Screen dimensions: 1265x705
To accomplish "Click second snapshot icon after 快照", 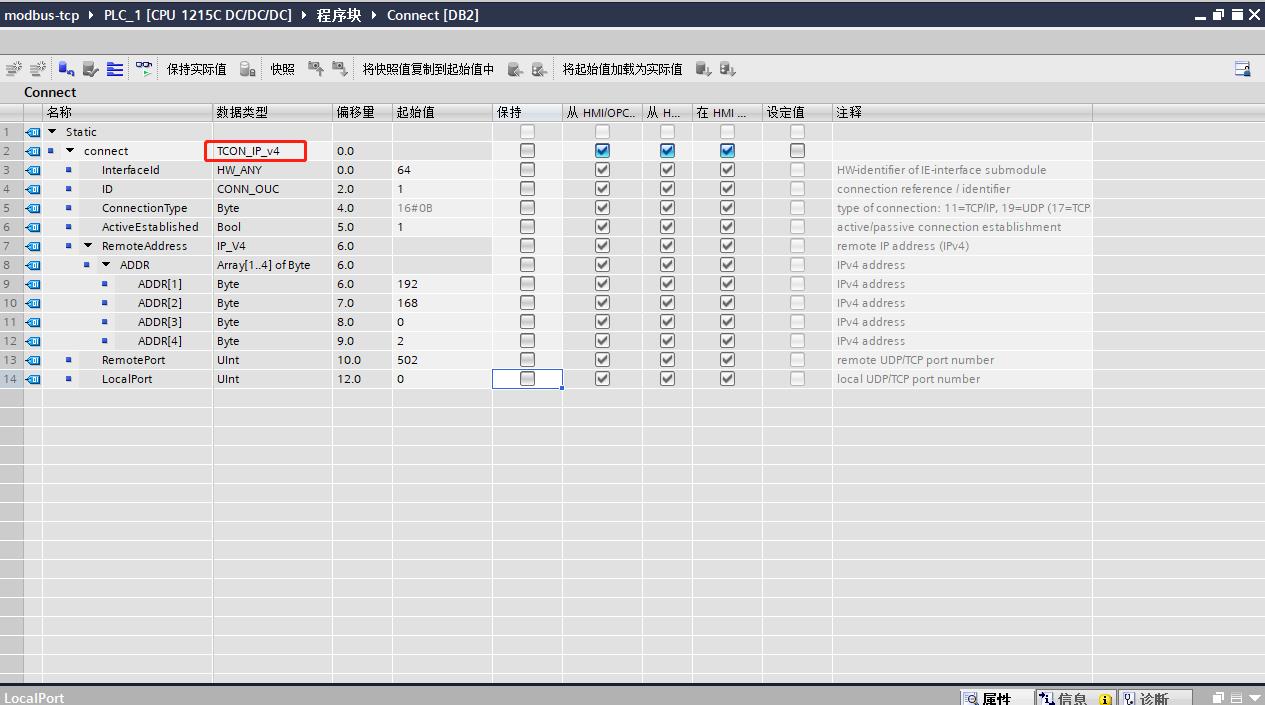I will tap(340, 69).
